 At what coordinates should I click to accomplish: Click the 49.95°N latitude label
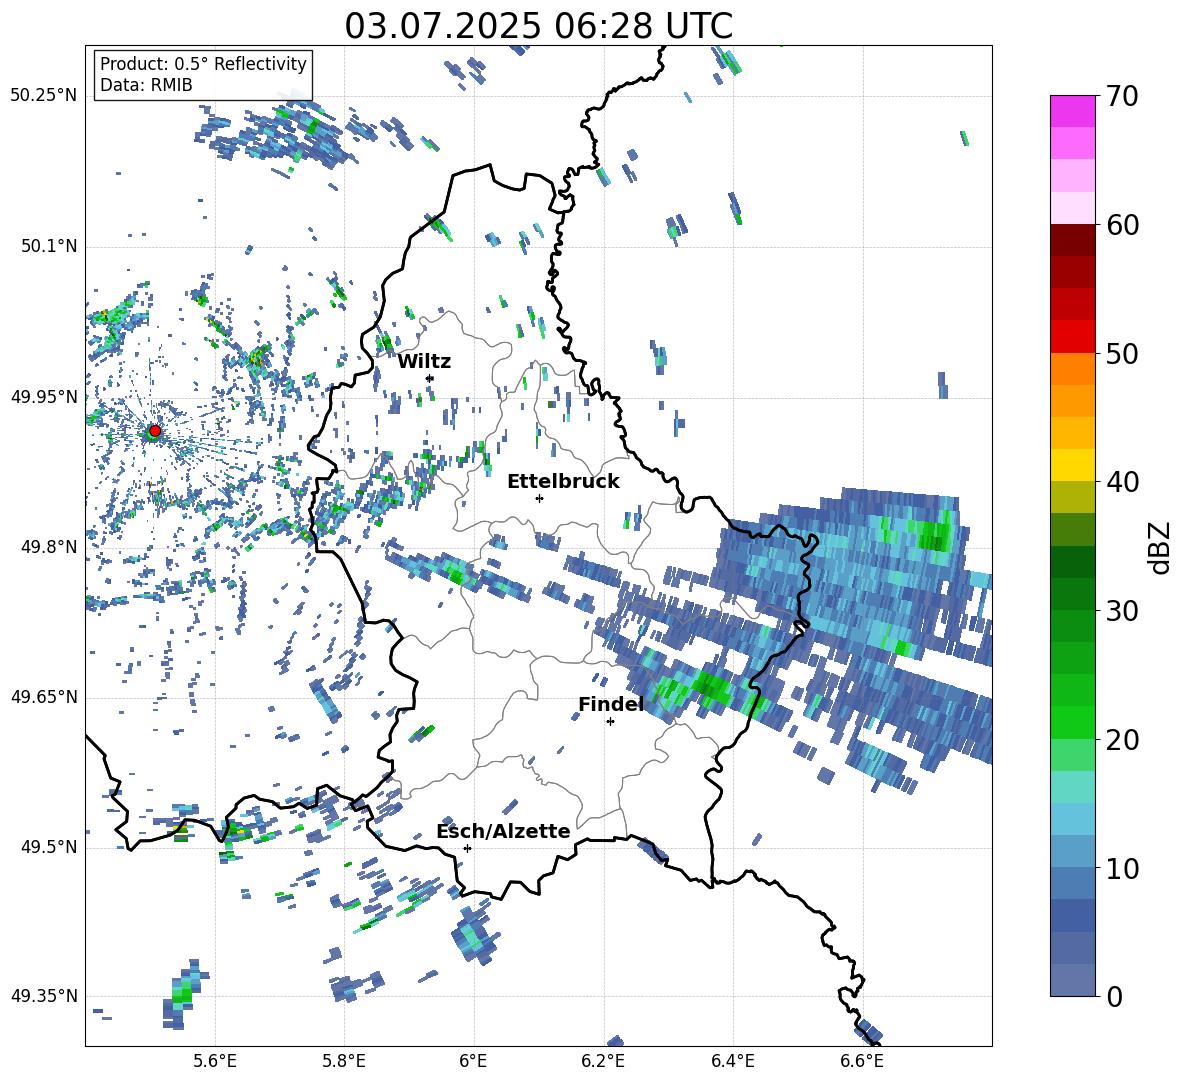(x=44, y=396)
